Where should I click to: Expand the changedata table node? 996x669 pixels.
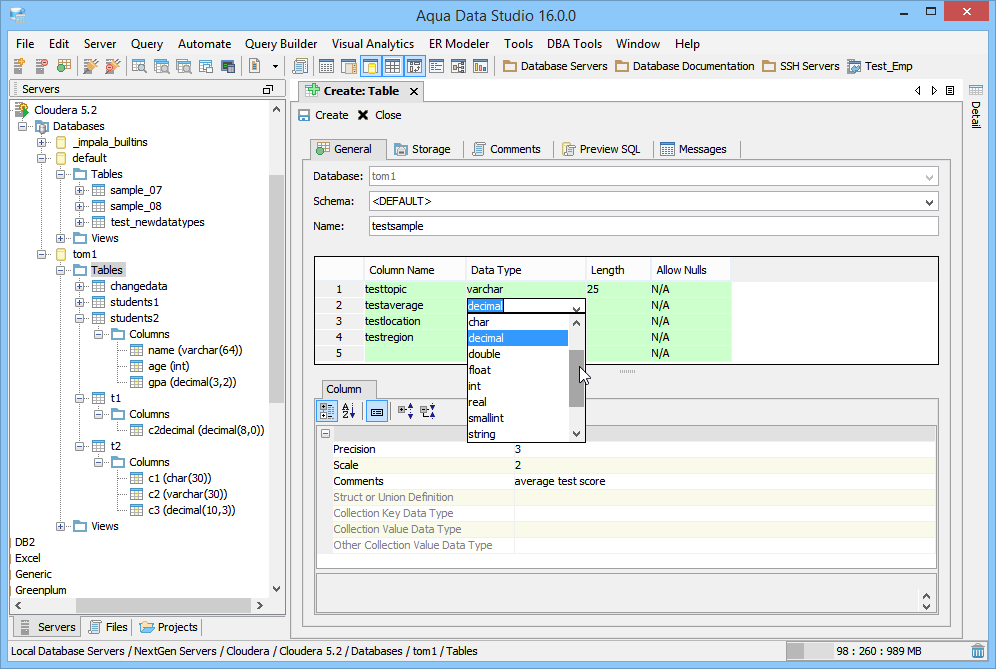81,286
